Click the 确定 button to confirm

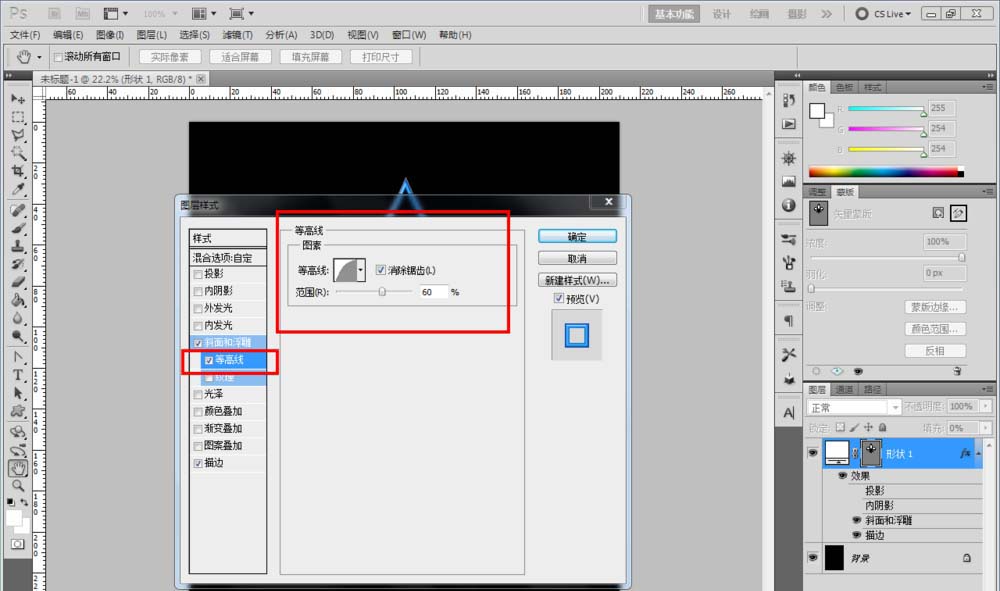click(577, 236)
